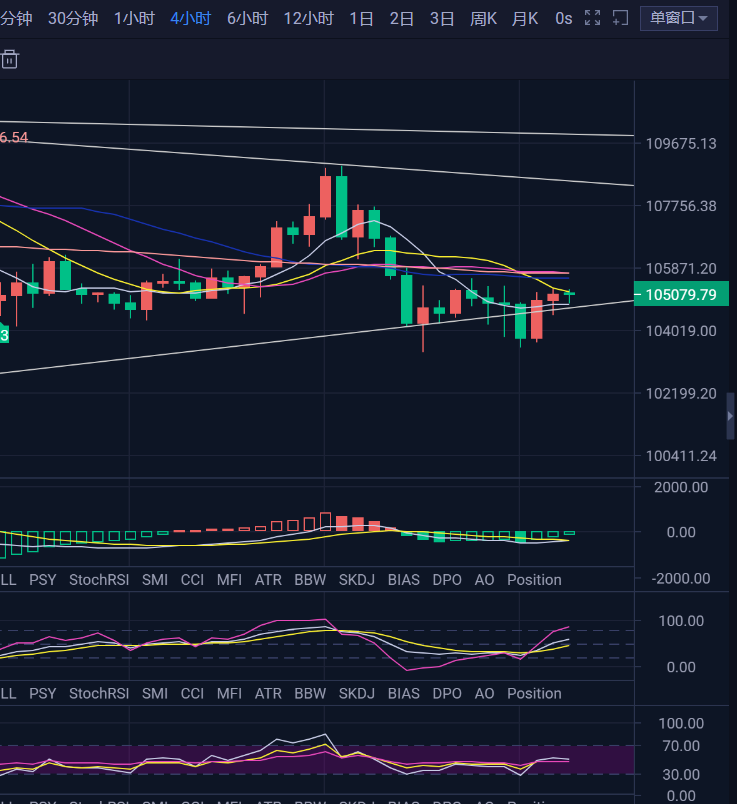Image resolution: width=737 pixels, height=804 pixels.
Task: Click the trash delete-drawings icon
Action: point(9,59)
